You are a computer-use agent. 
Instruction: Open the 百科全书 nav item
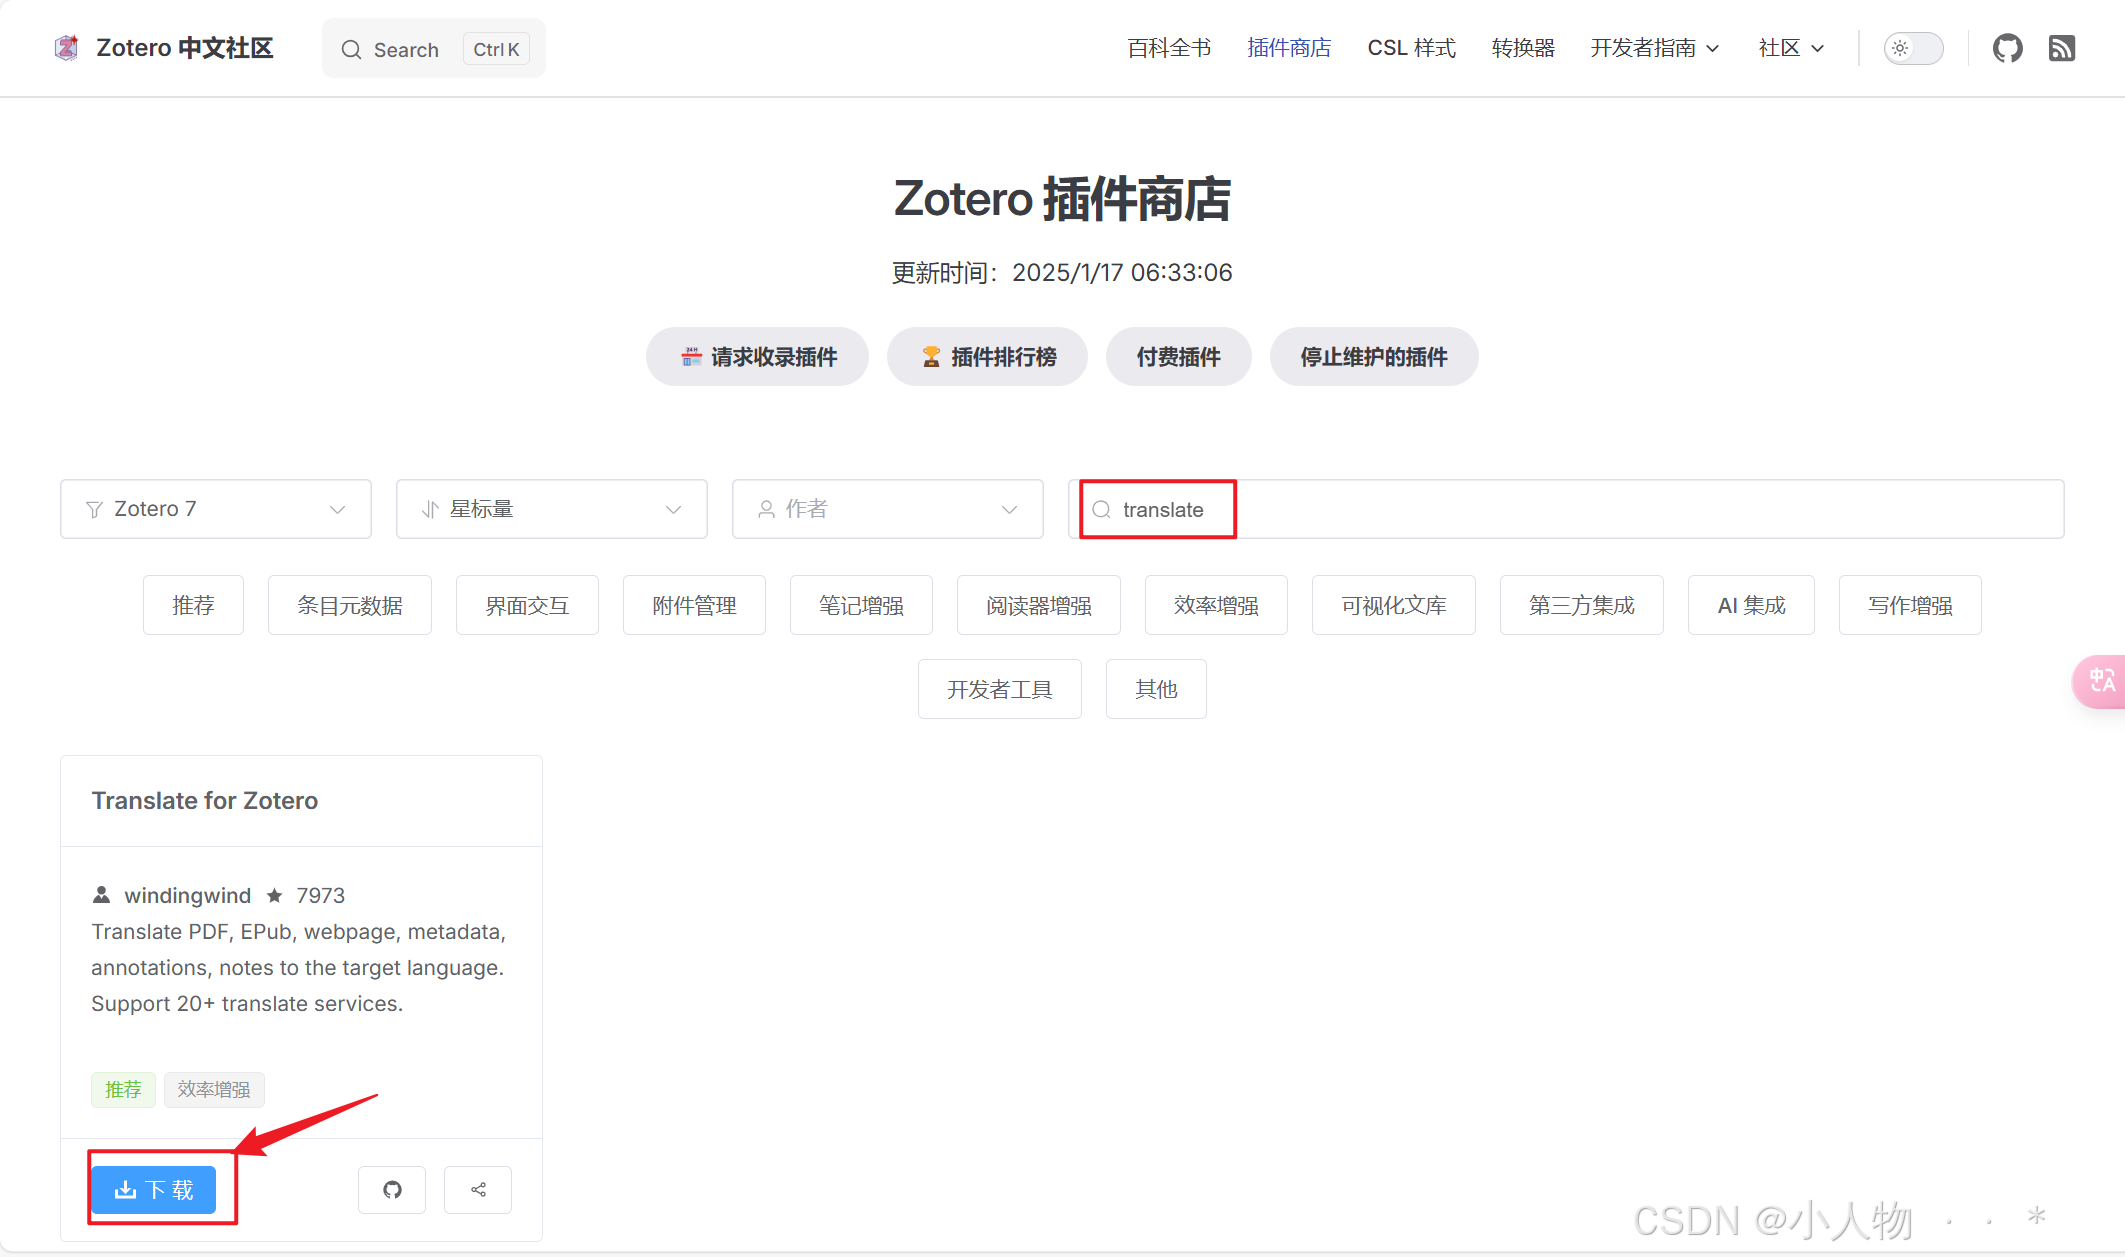click(x=1169, y=48)
